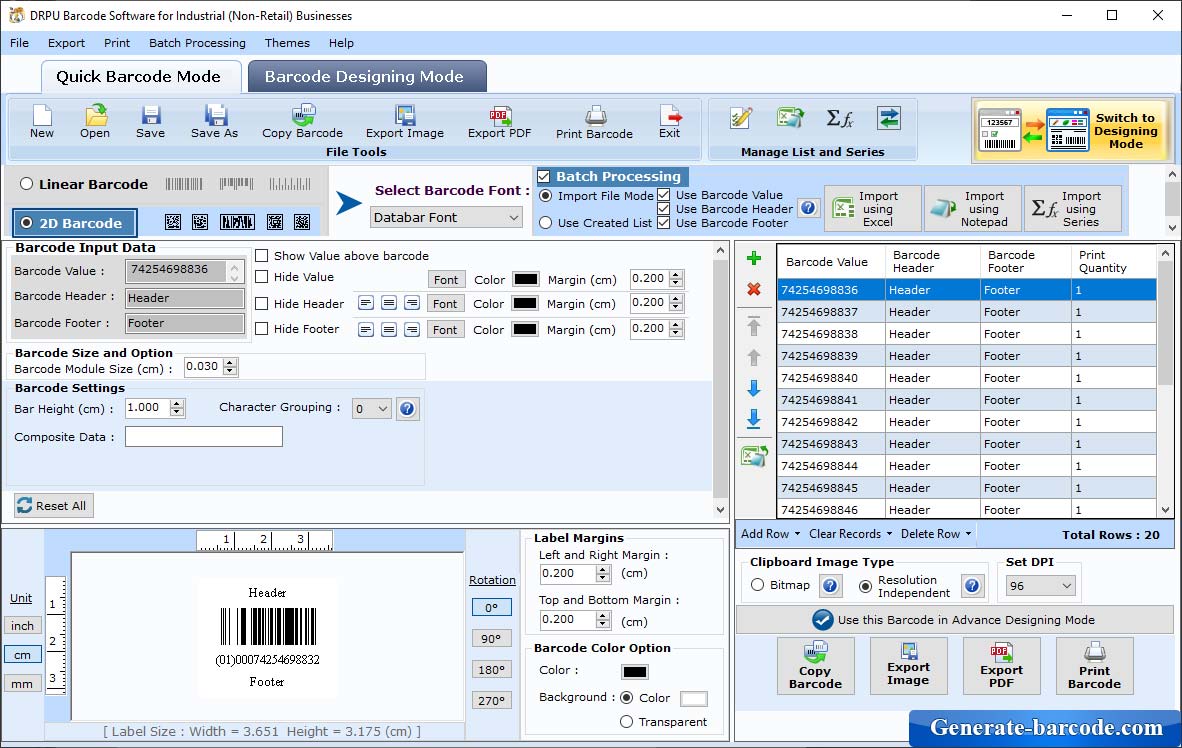Viewport: 1182px width, 748px height.
Task: Open the edit list pencil icon
Action: (741, 118)
